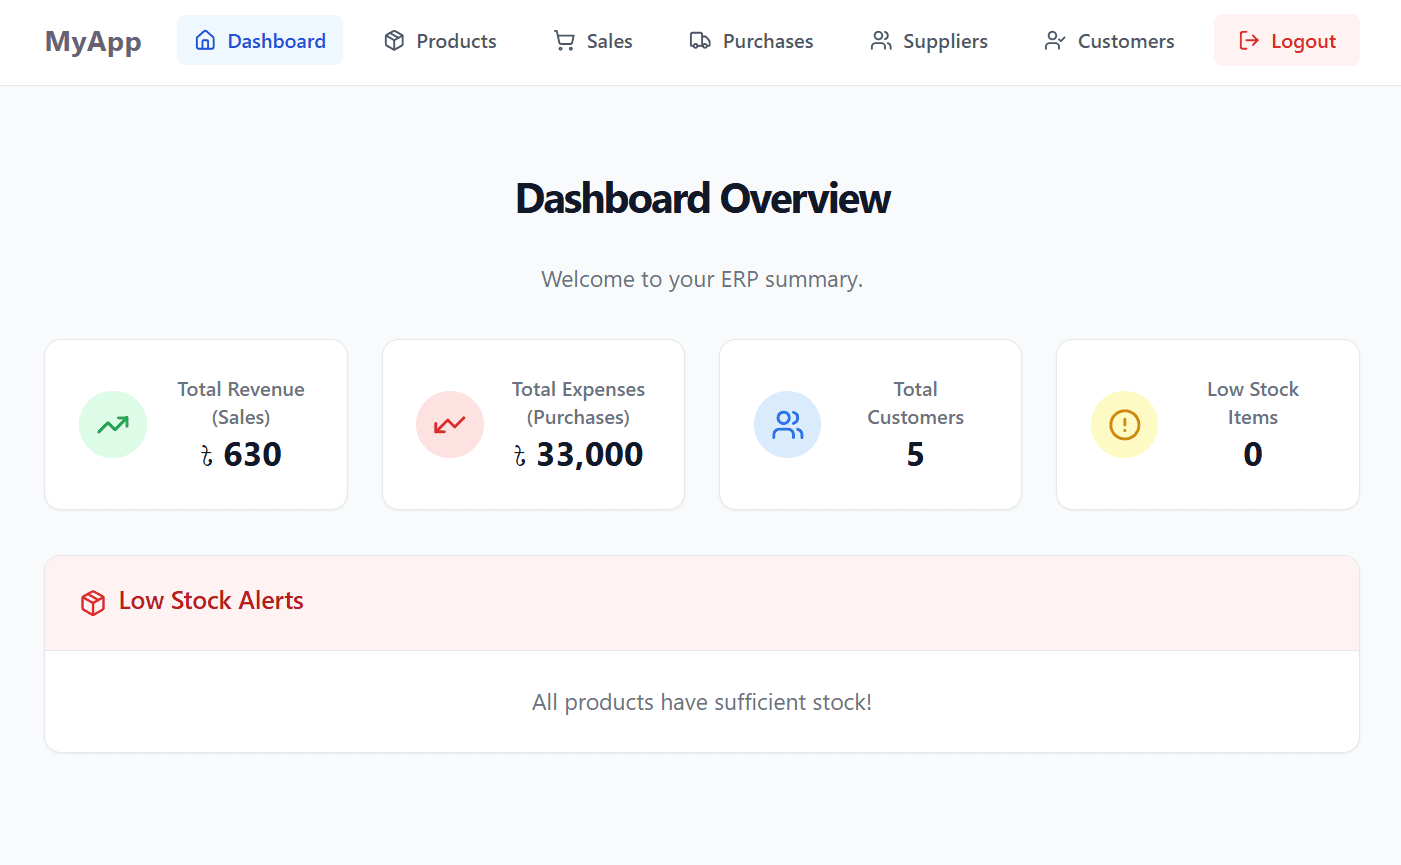Go to the Sales section
This screenshot has height=865, width=1401.
pyautogui.click(x=593, y=40)
